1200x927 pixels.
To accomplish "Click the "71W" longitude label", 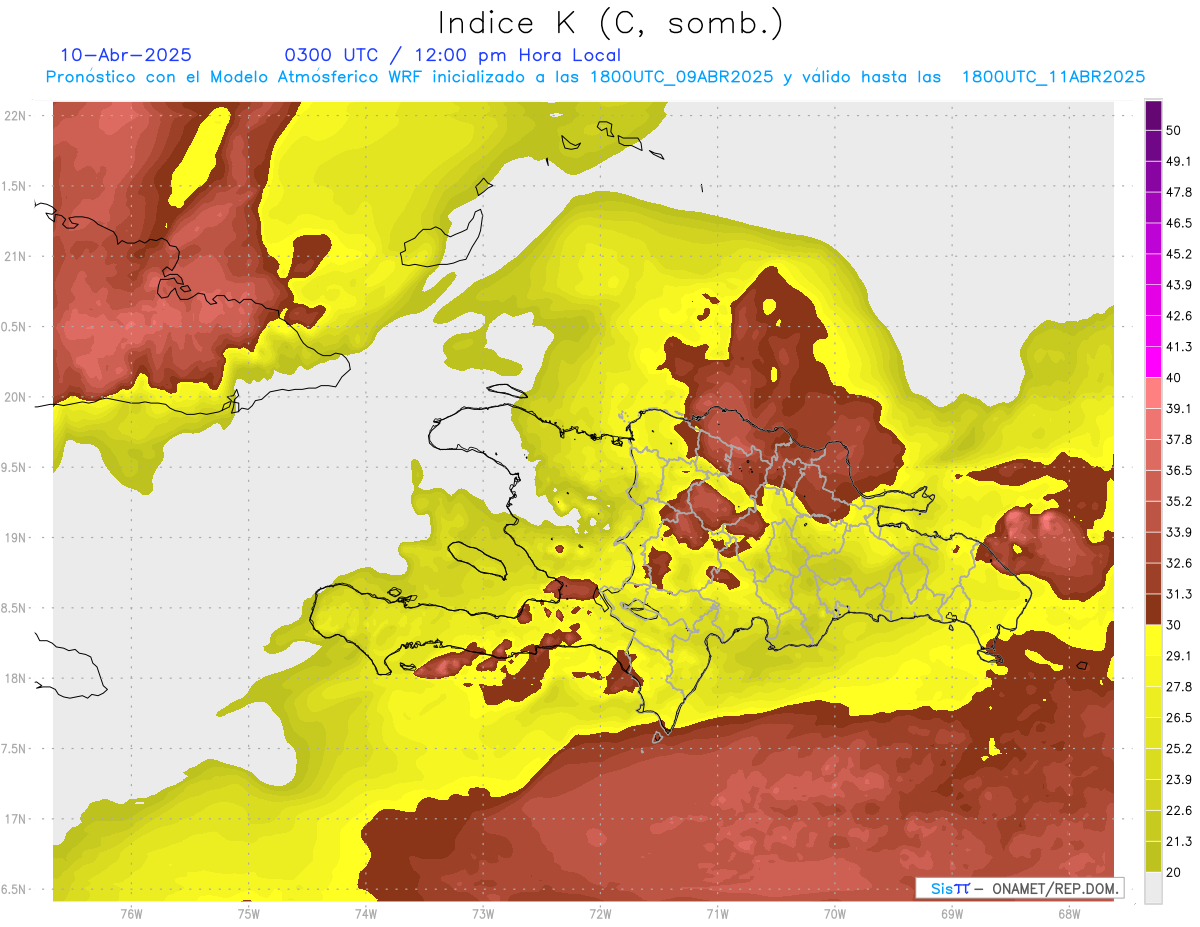I will coord(717,914).
